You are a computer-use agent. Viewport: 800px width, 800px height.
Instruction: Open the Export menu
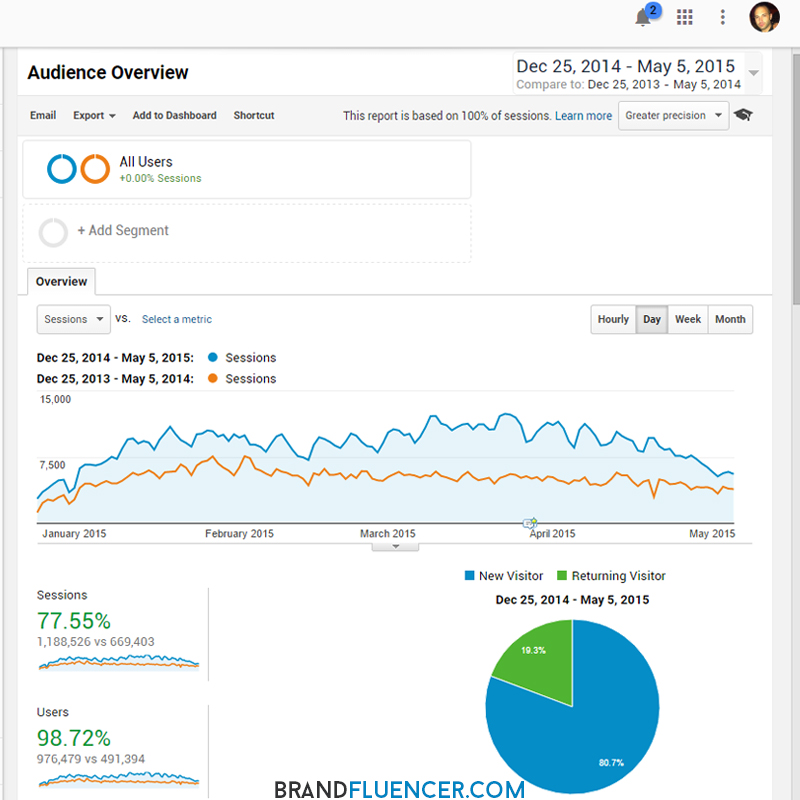tap(94, 116)
